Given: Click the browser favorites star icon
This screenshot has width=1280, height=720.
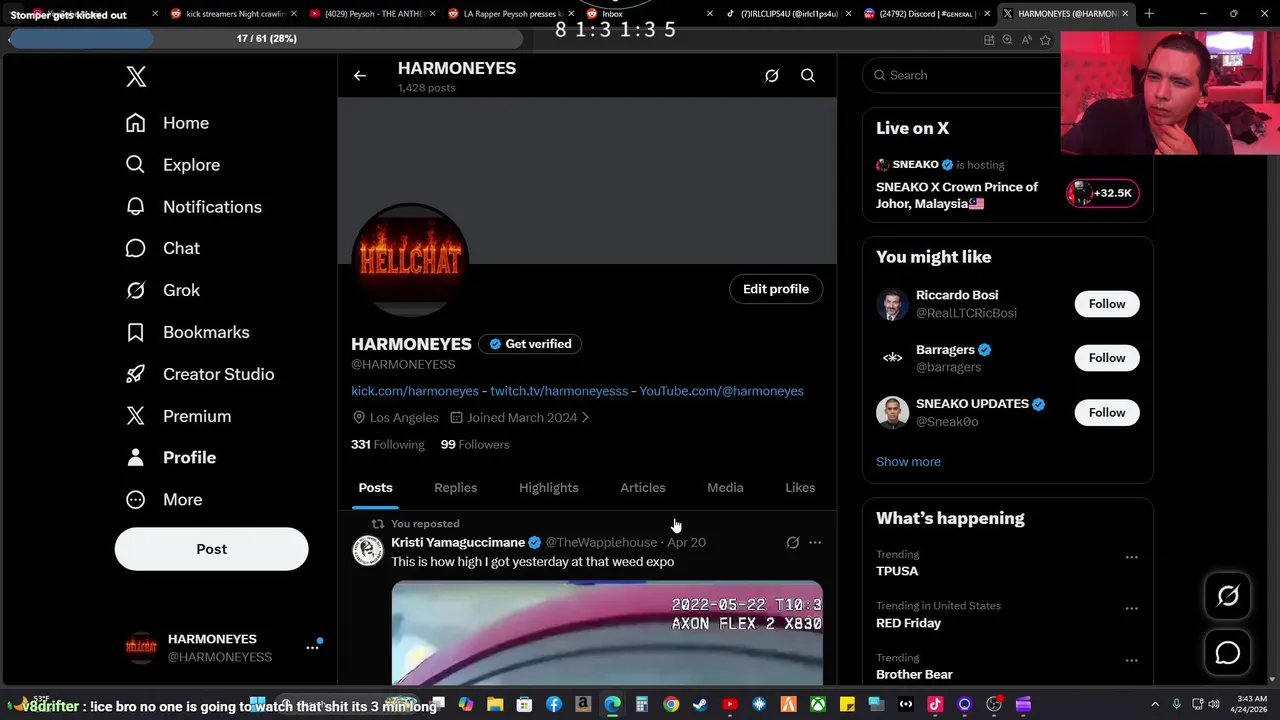Looking at the screenshot, I should coord(1045,40).
